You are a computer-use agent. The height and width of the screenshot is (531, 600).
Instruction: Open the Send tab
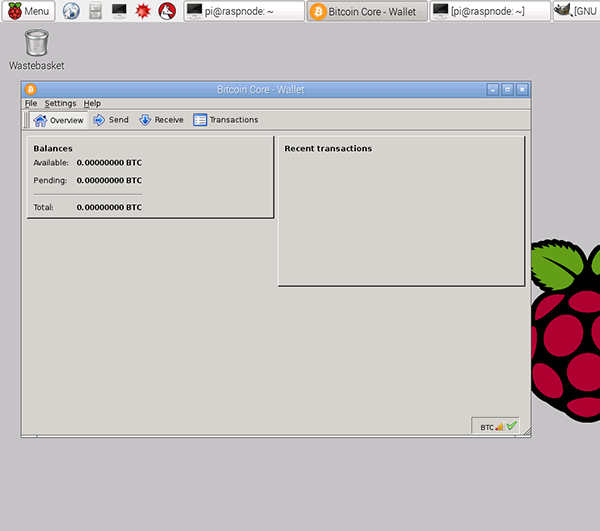(111, 120)
